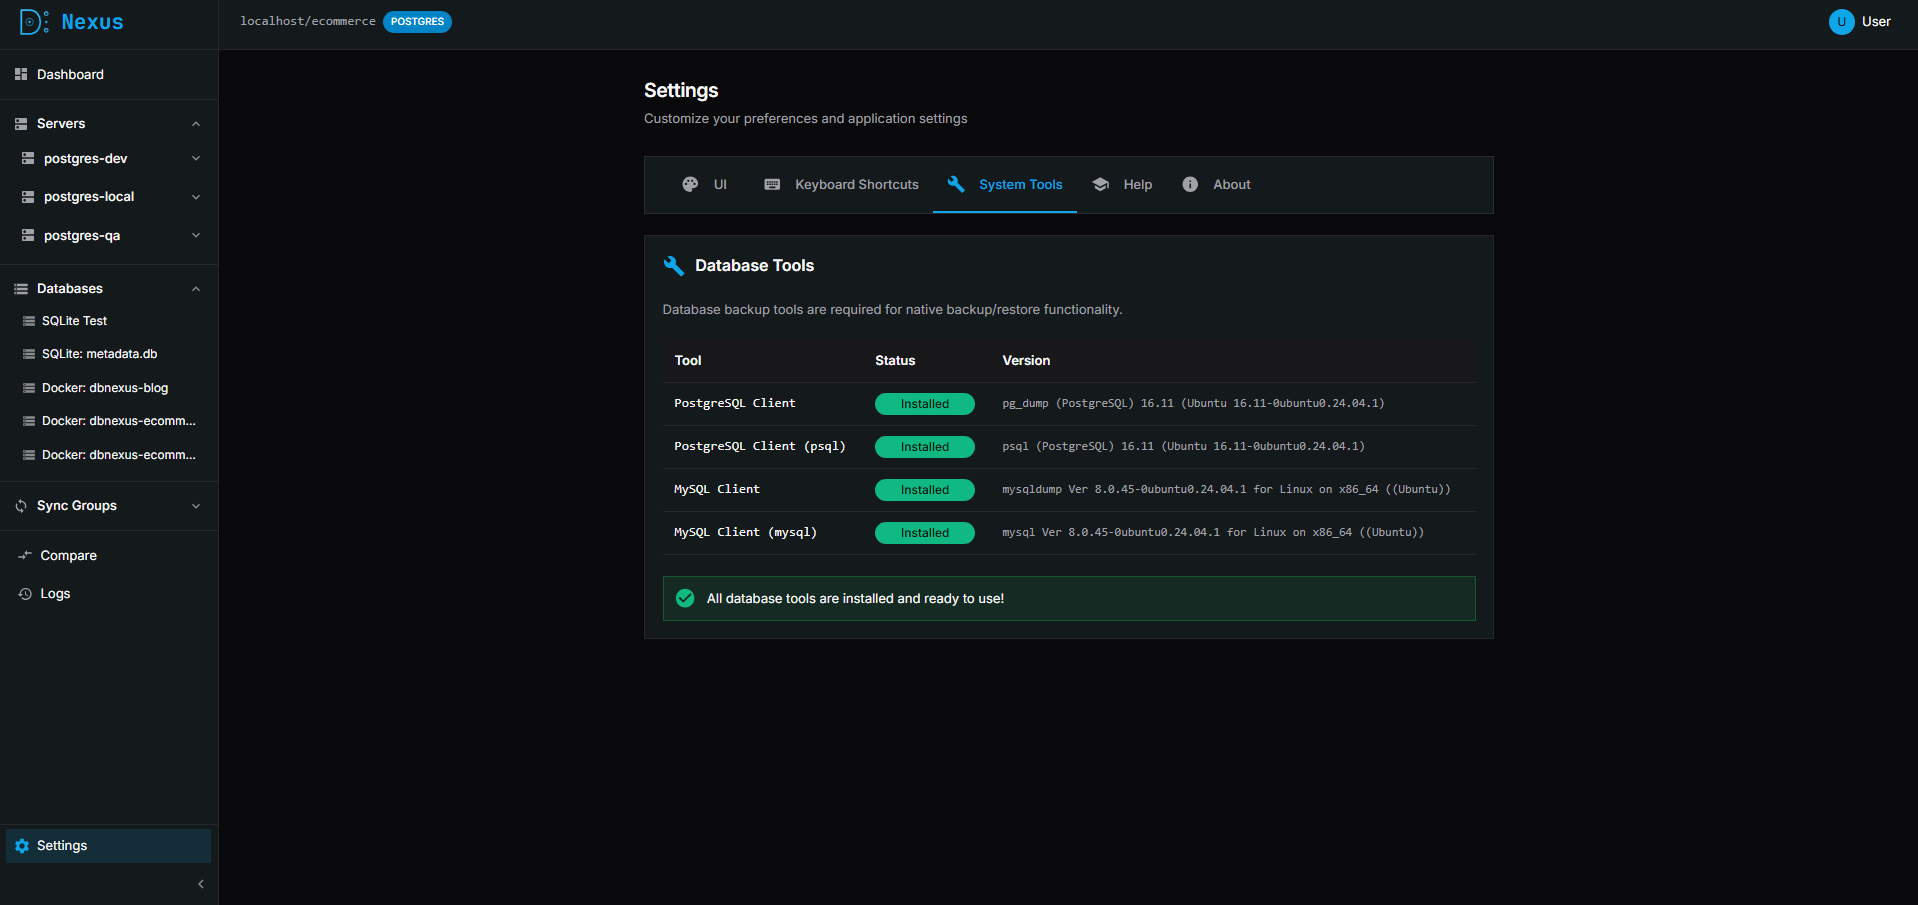
Task: Select SQLite: metadata.db database
Action: [99, 354]
